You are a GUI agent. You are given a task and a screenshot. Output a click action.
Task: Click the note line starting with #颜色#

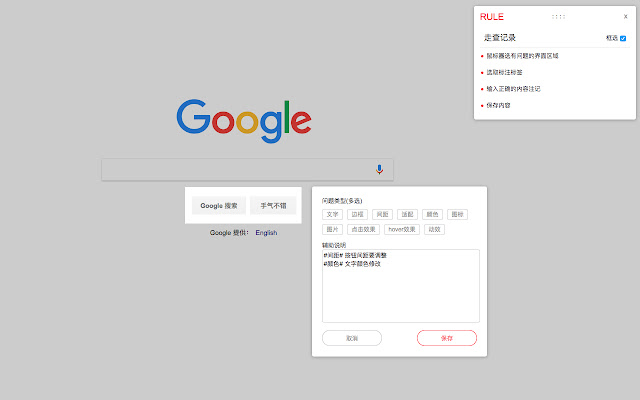pos(352,264)
